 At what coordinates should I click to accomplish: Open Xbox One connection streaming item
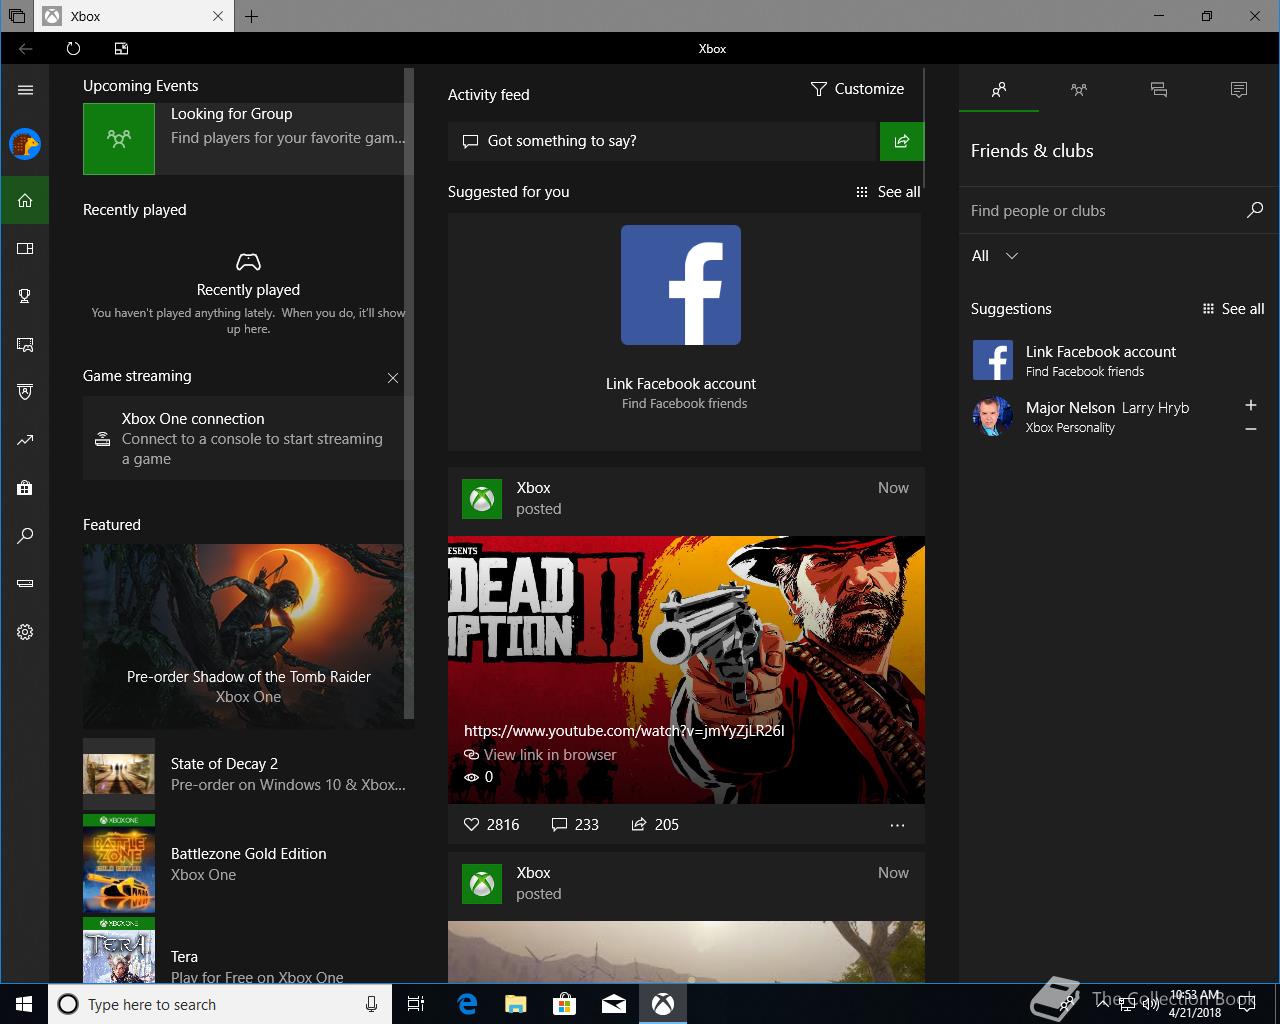[x=246, y=438]
